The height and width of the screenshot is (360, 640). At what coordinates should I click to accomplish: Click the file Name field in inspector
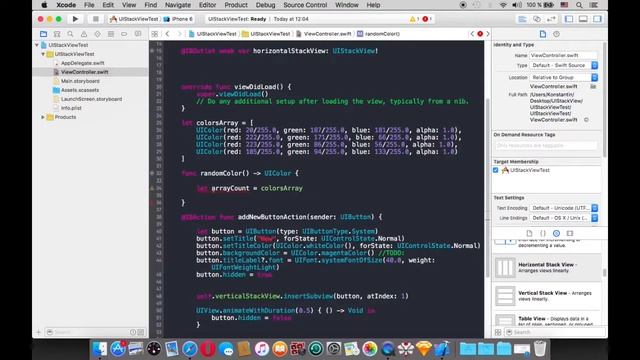coord(564,55)
